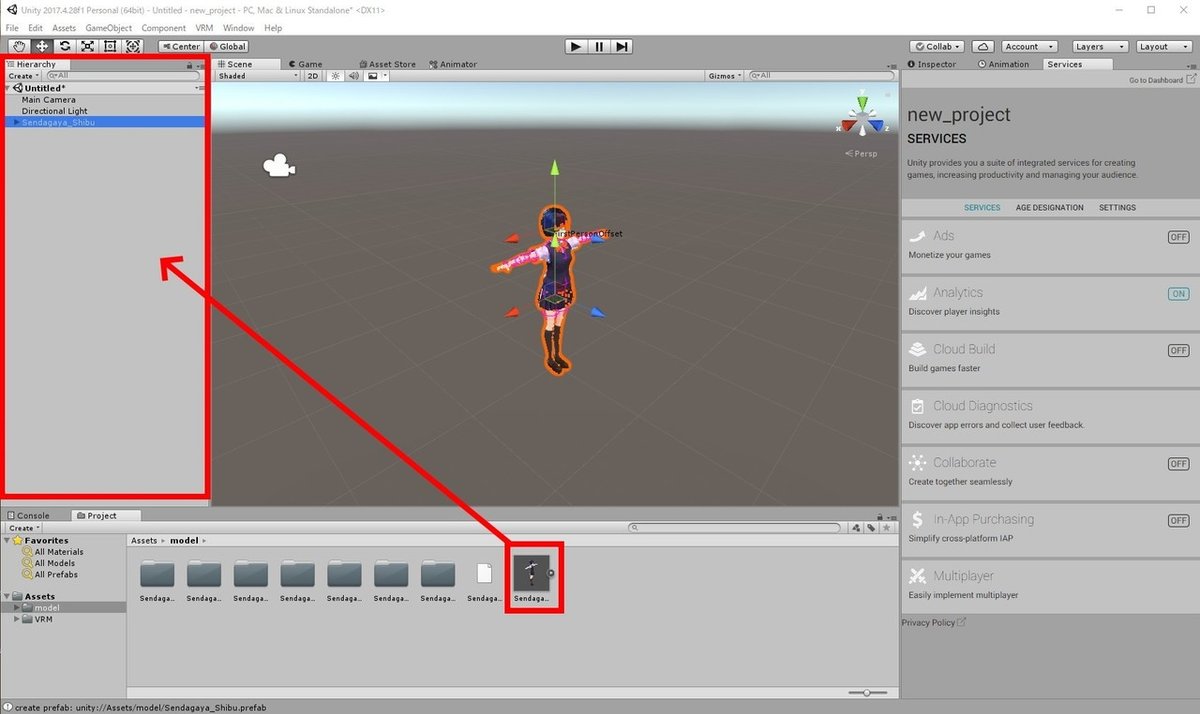Select the Scale tool
The image size is (1200, 714).
(87, 46)
